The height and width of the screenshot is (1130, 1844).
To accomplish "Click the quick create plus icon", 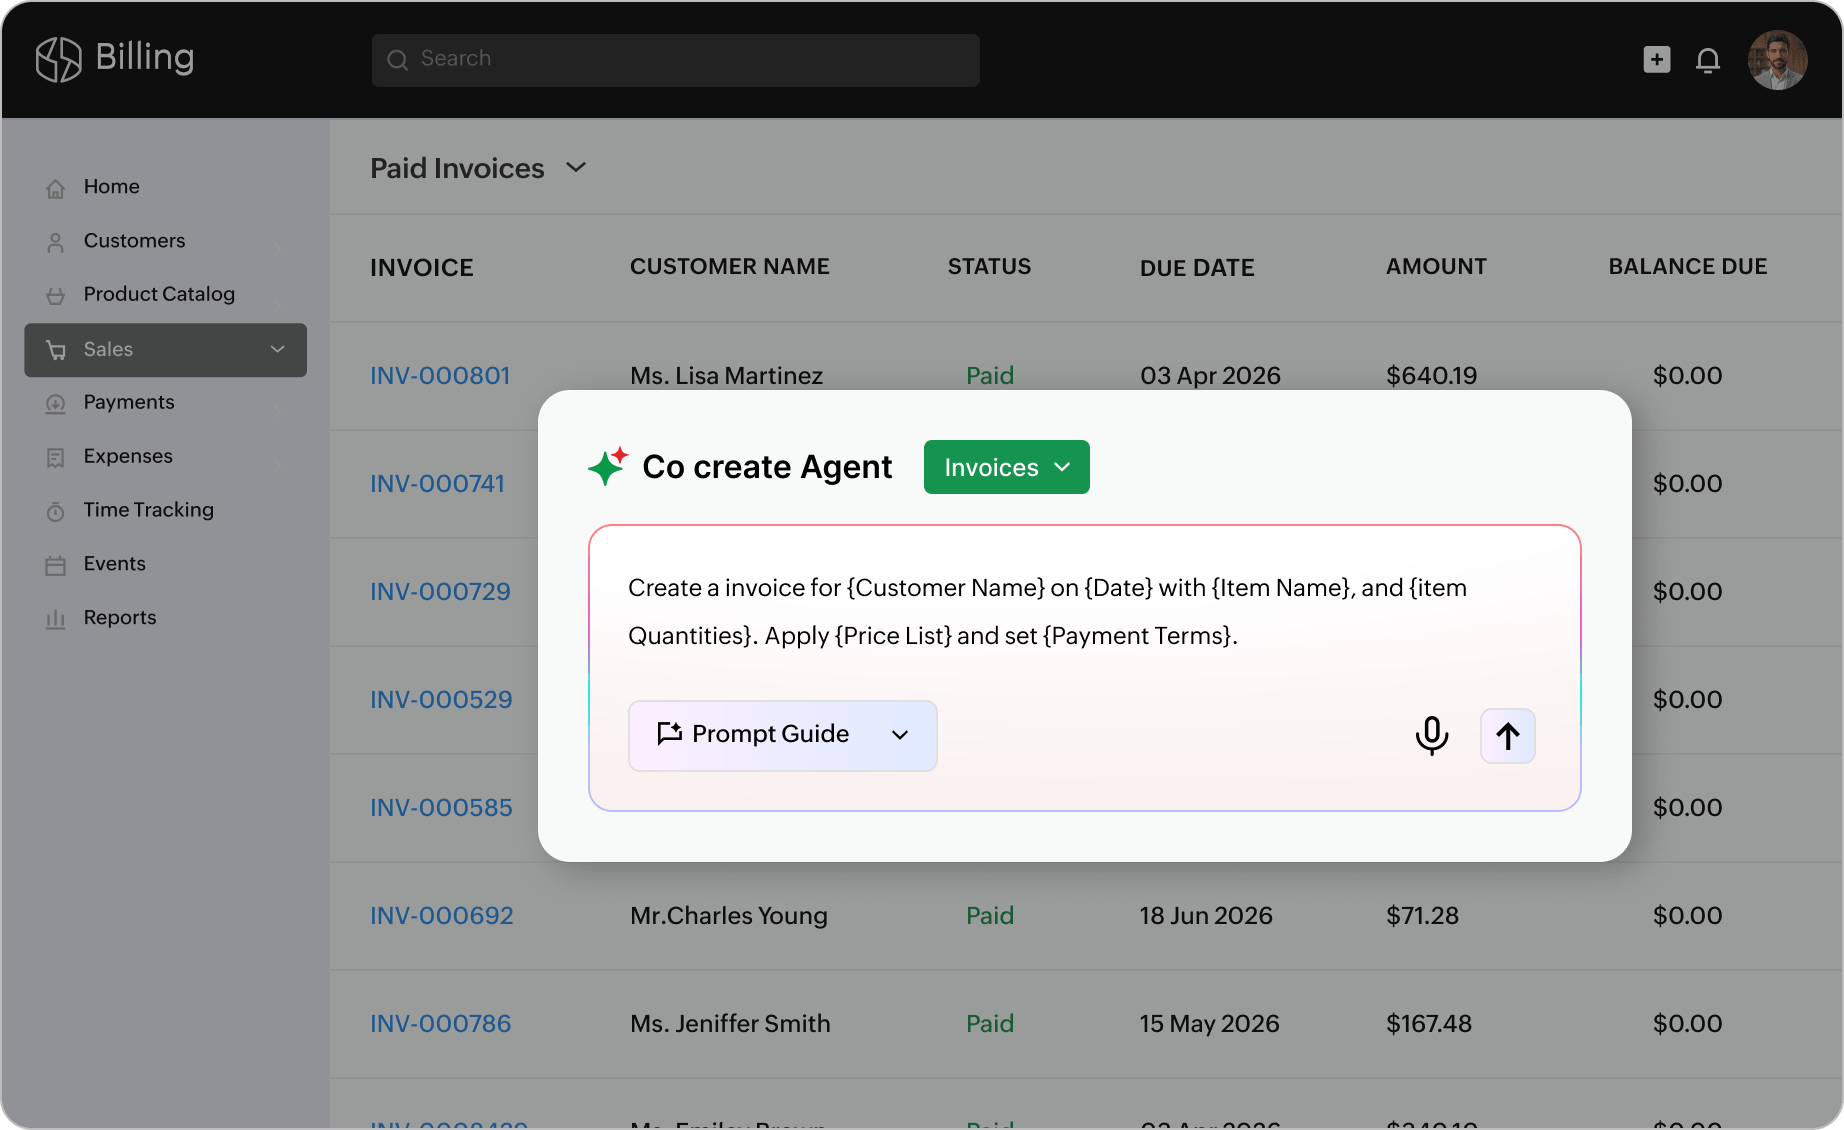I will [1657, 60].
